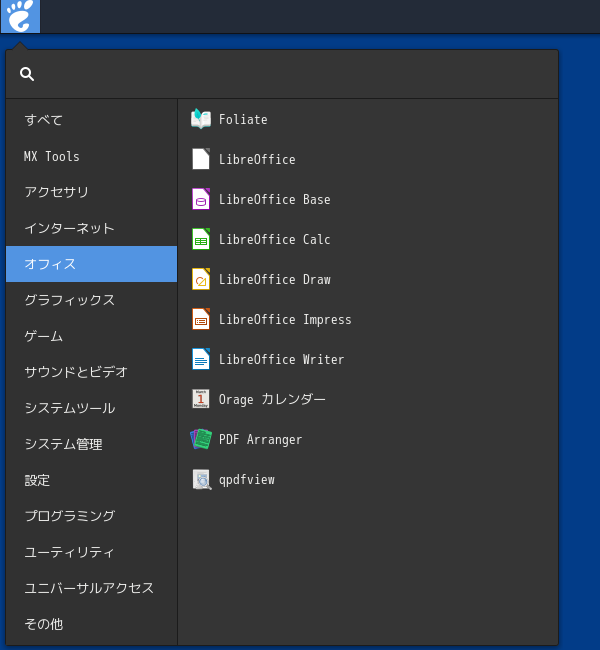This screenshot has height=650, width=600.
Task: Click the qpdfview label
Action: tap(247, 480)
